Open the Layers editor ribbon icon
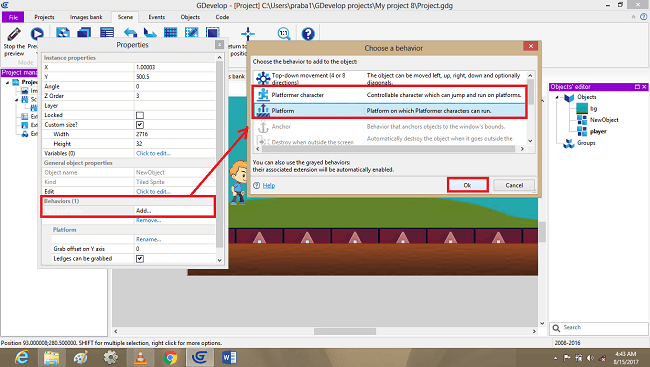This screenshot has width=650, height=367. 85,33
